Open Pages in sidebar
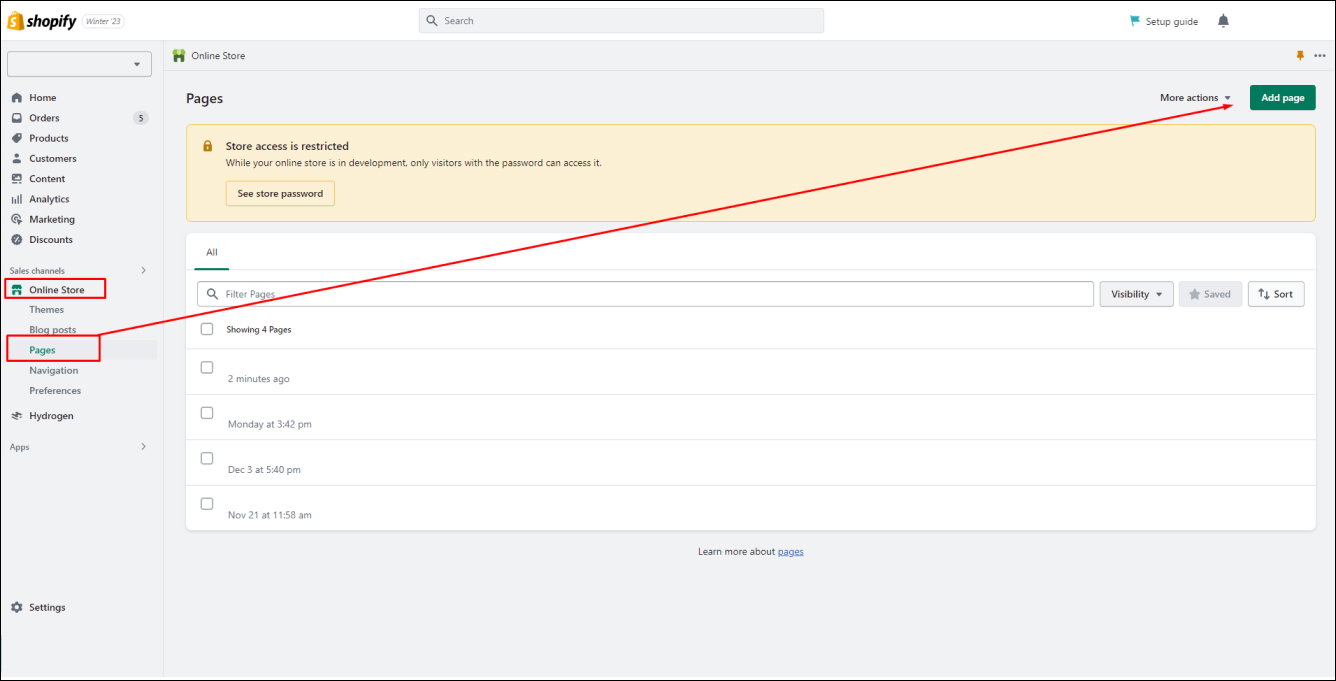 43,350
